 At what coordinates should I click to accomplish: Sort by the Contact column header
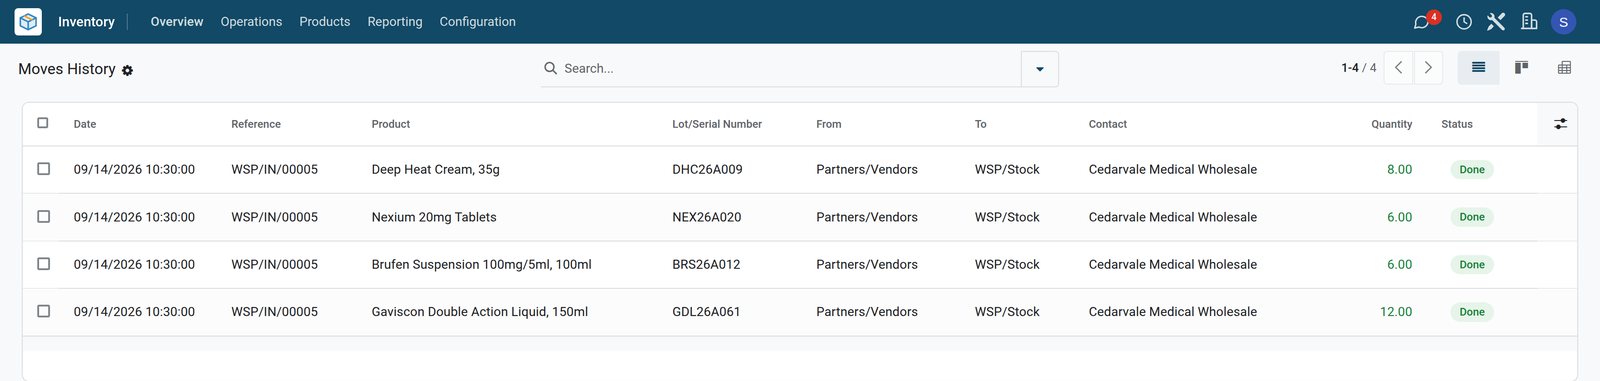pyautogui.click(x=1108, y=124)
